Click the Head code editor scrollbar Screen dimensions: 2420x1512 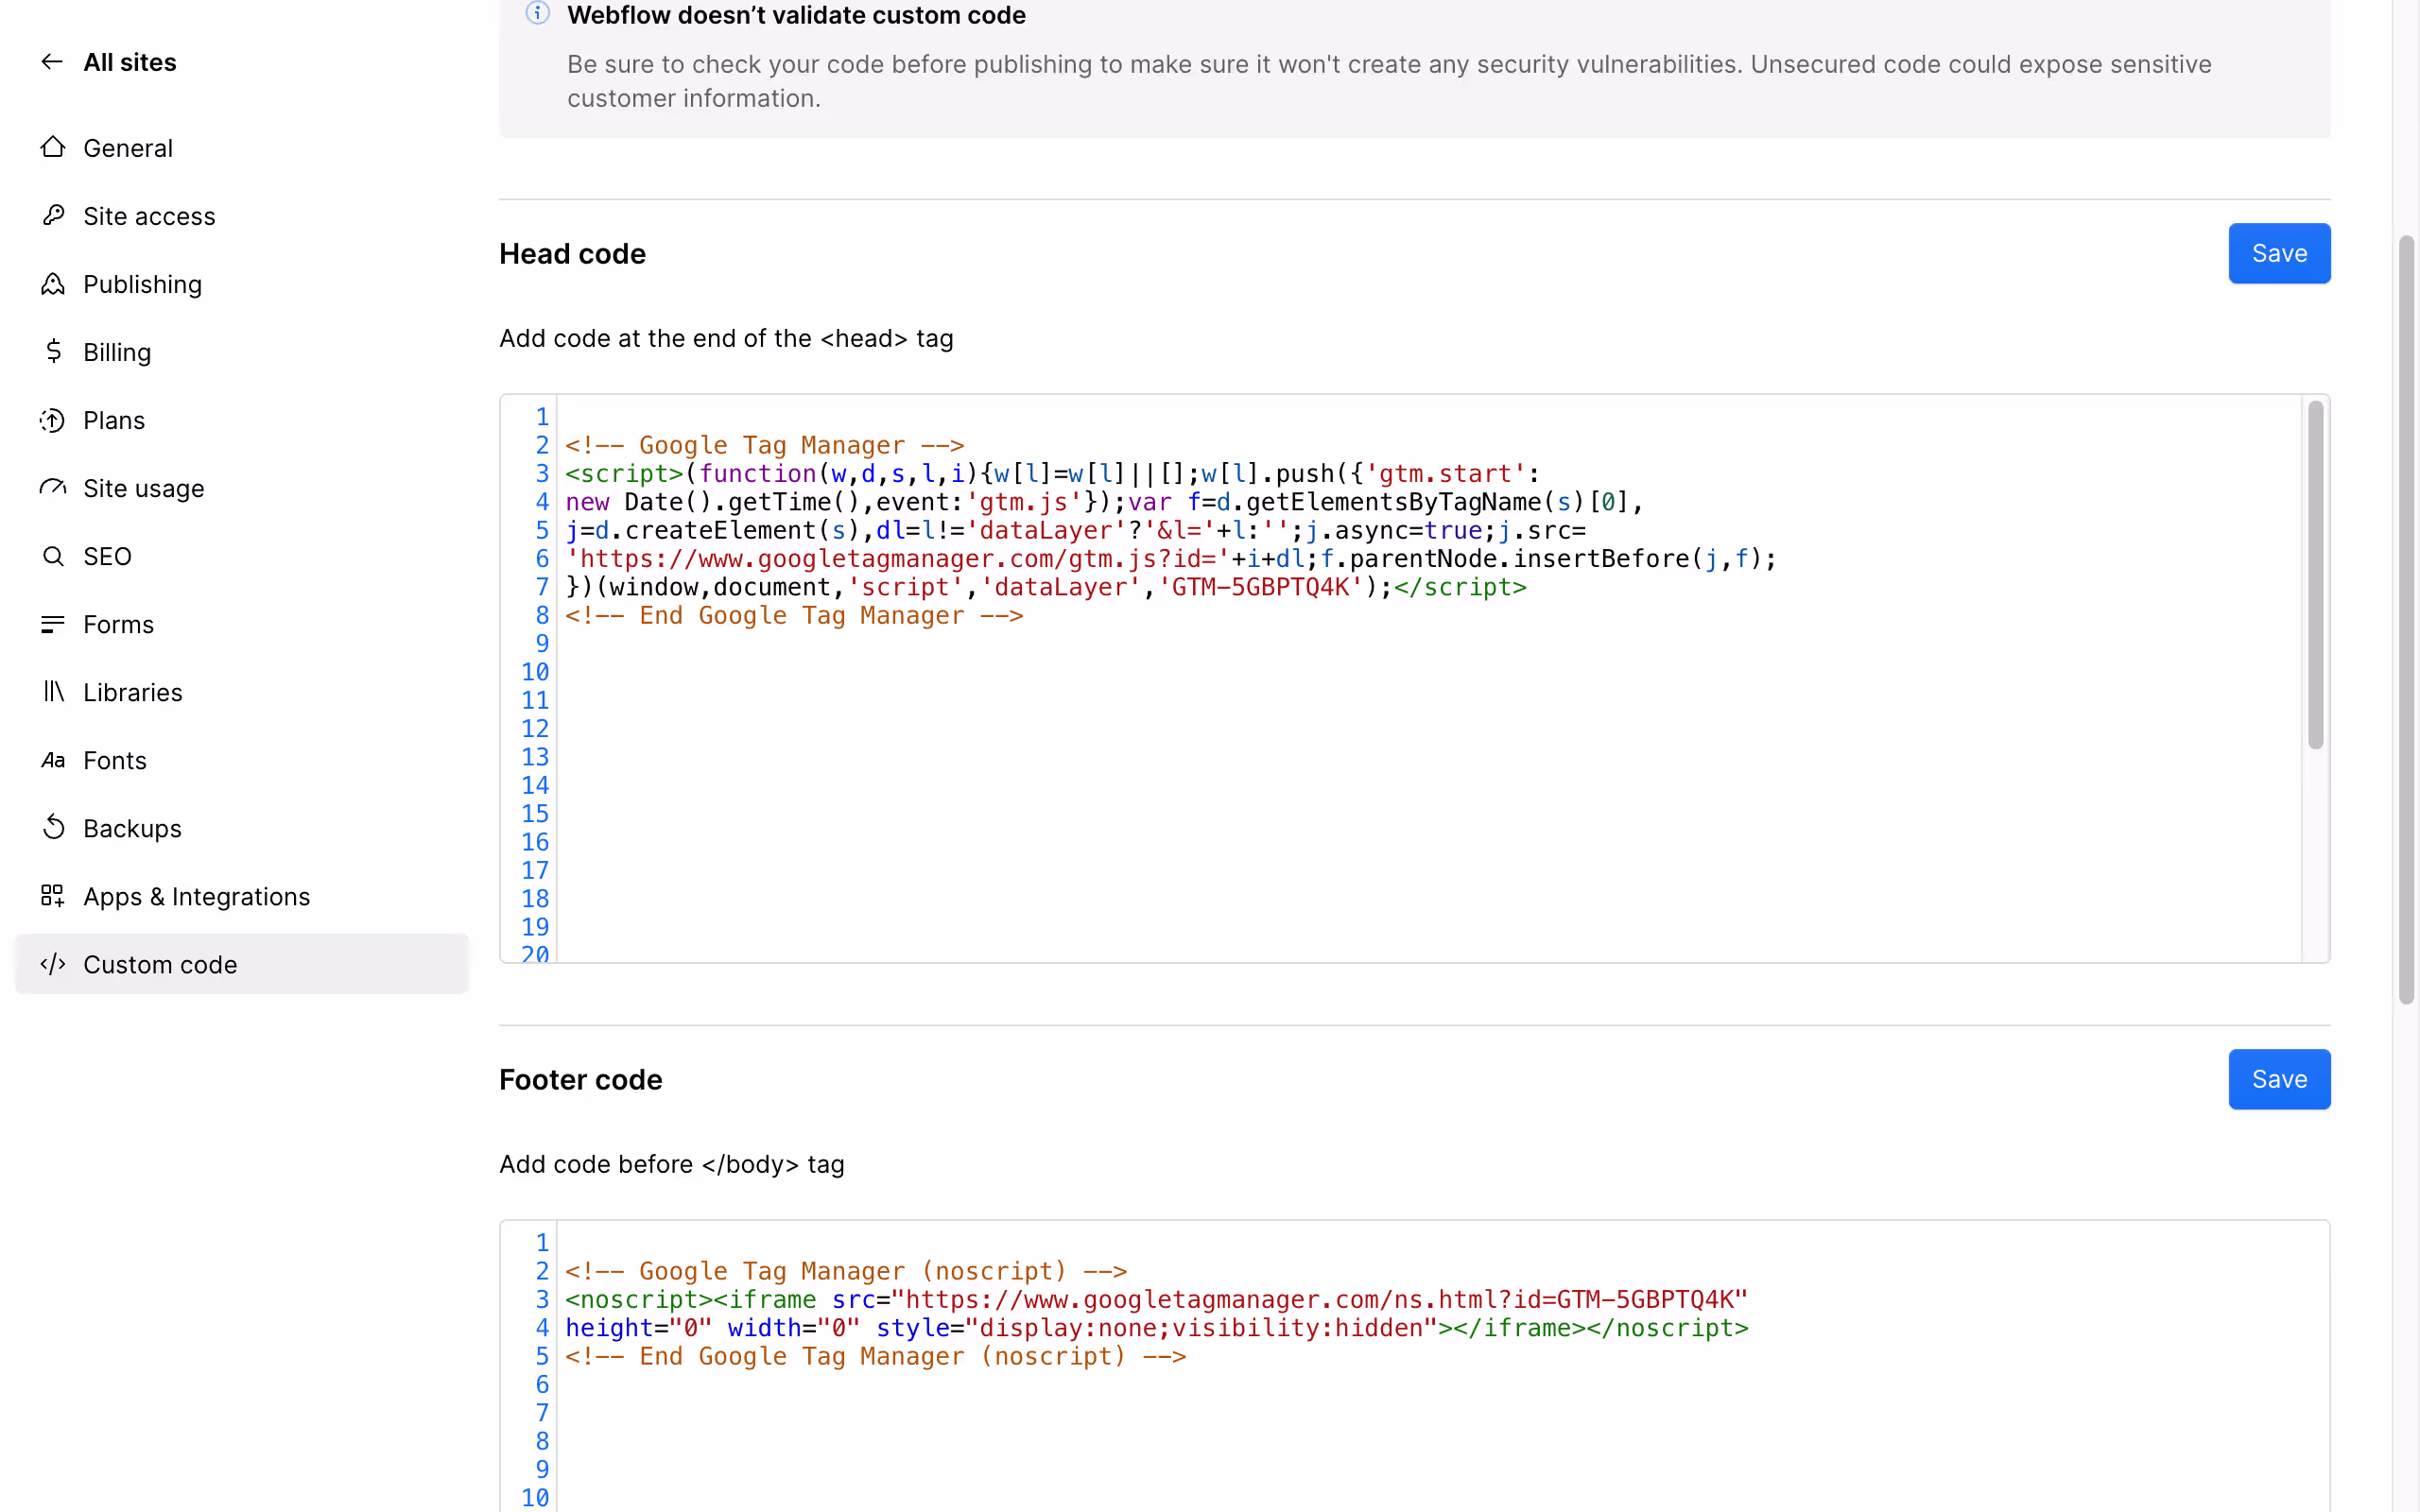click(2315, 575)
